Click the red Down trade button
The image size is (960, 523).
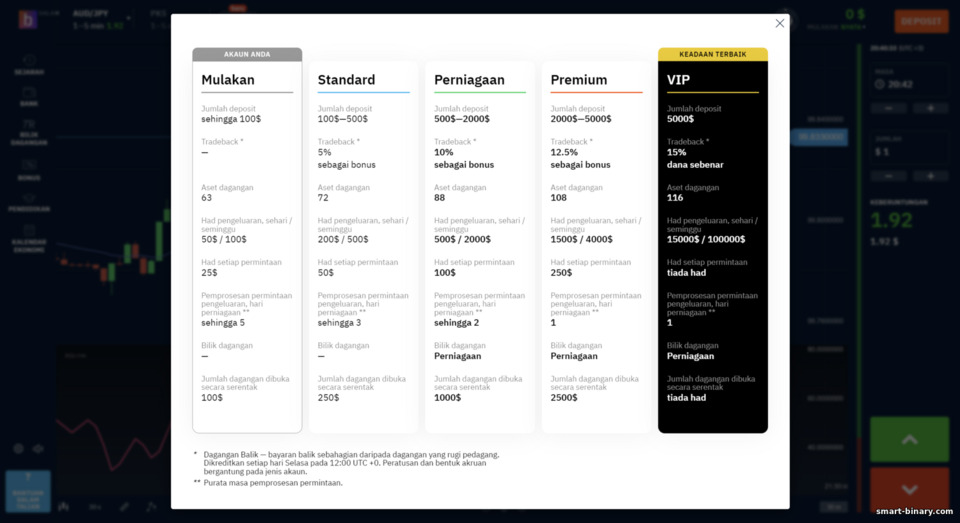[x=910, y=489]
